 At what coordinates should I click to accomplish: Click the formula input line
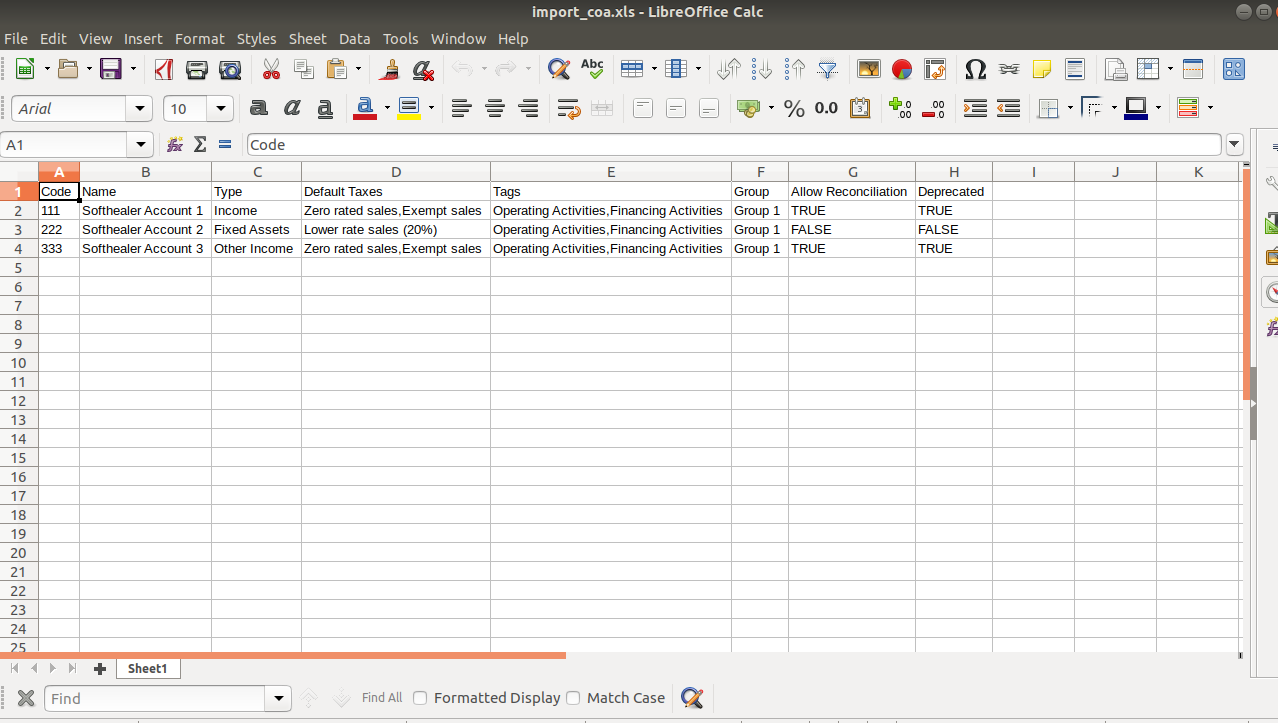pos(734,145)
